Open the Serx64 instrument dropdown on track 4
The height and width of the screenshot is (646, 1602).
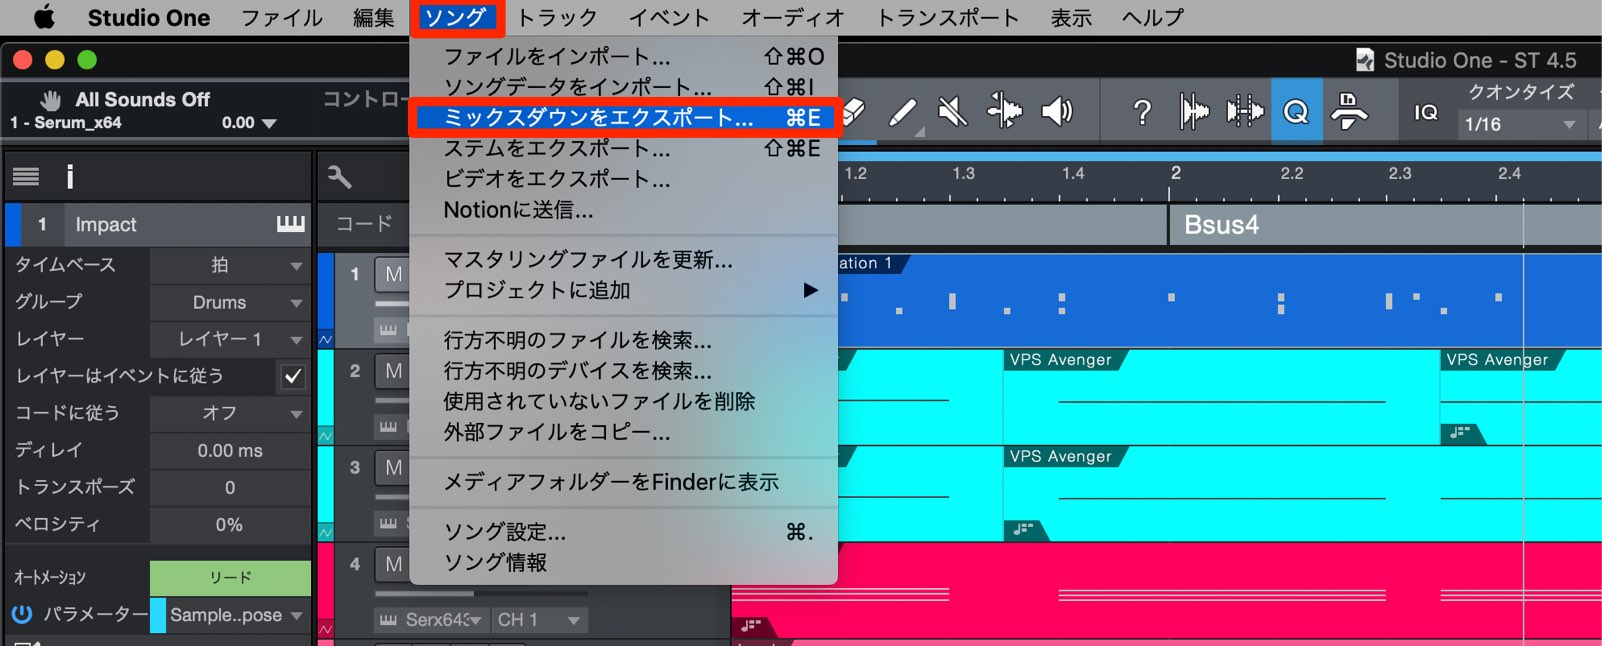tap(431, 620)
